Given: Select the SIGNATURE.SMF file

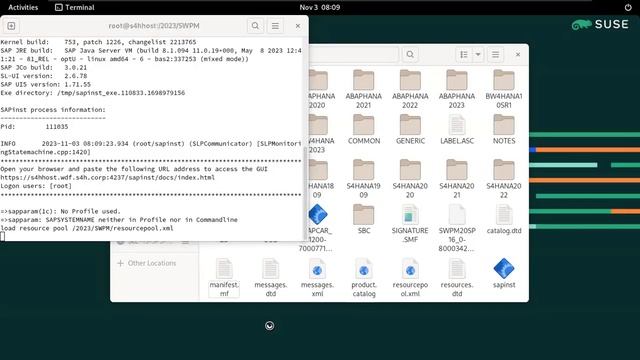Looking at the screenshot, I should point(410,224).
